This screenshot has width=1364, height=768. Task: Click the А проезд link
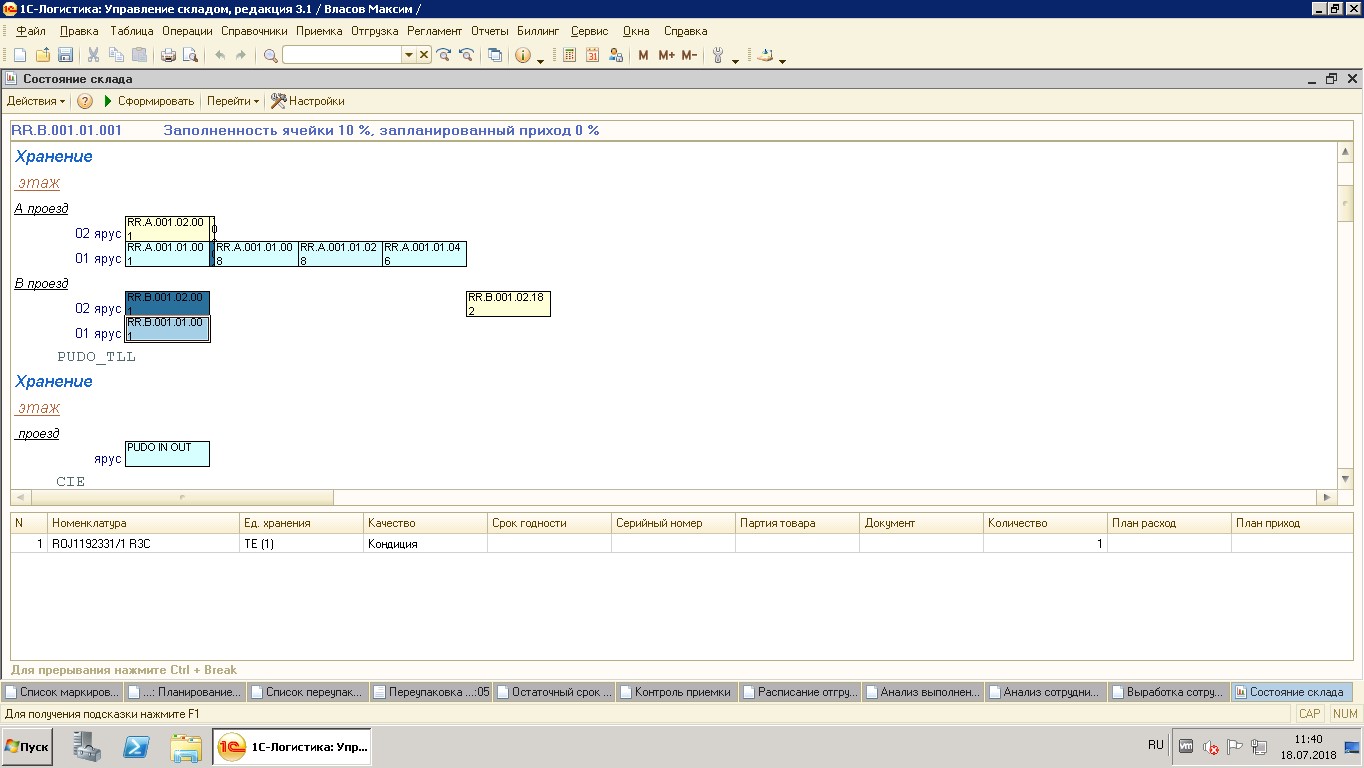[x=41, y=208]
